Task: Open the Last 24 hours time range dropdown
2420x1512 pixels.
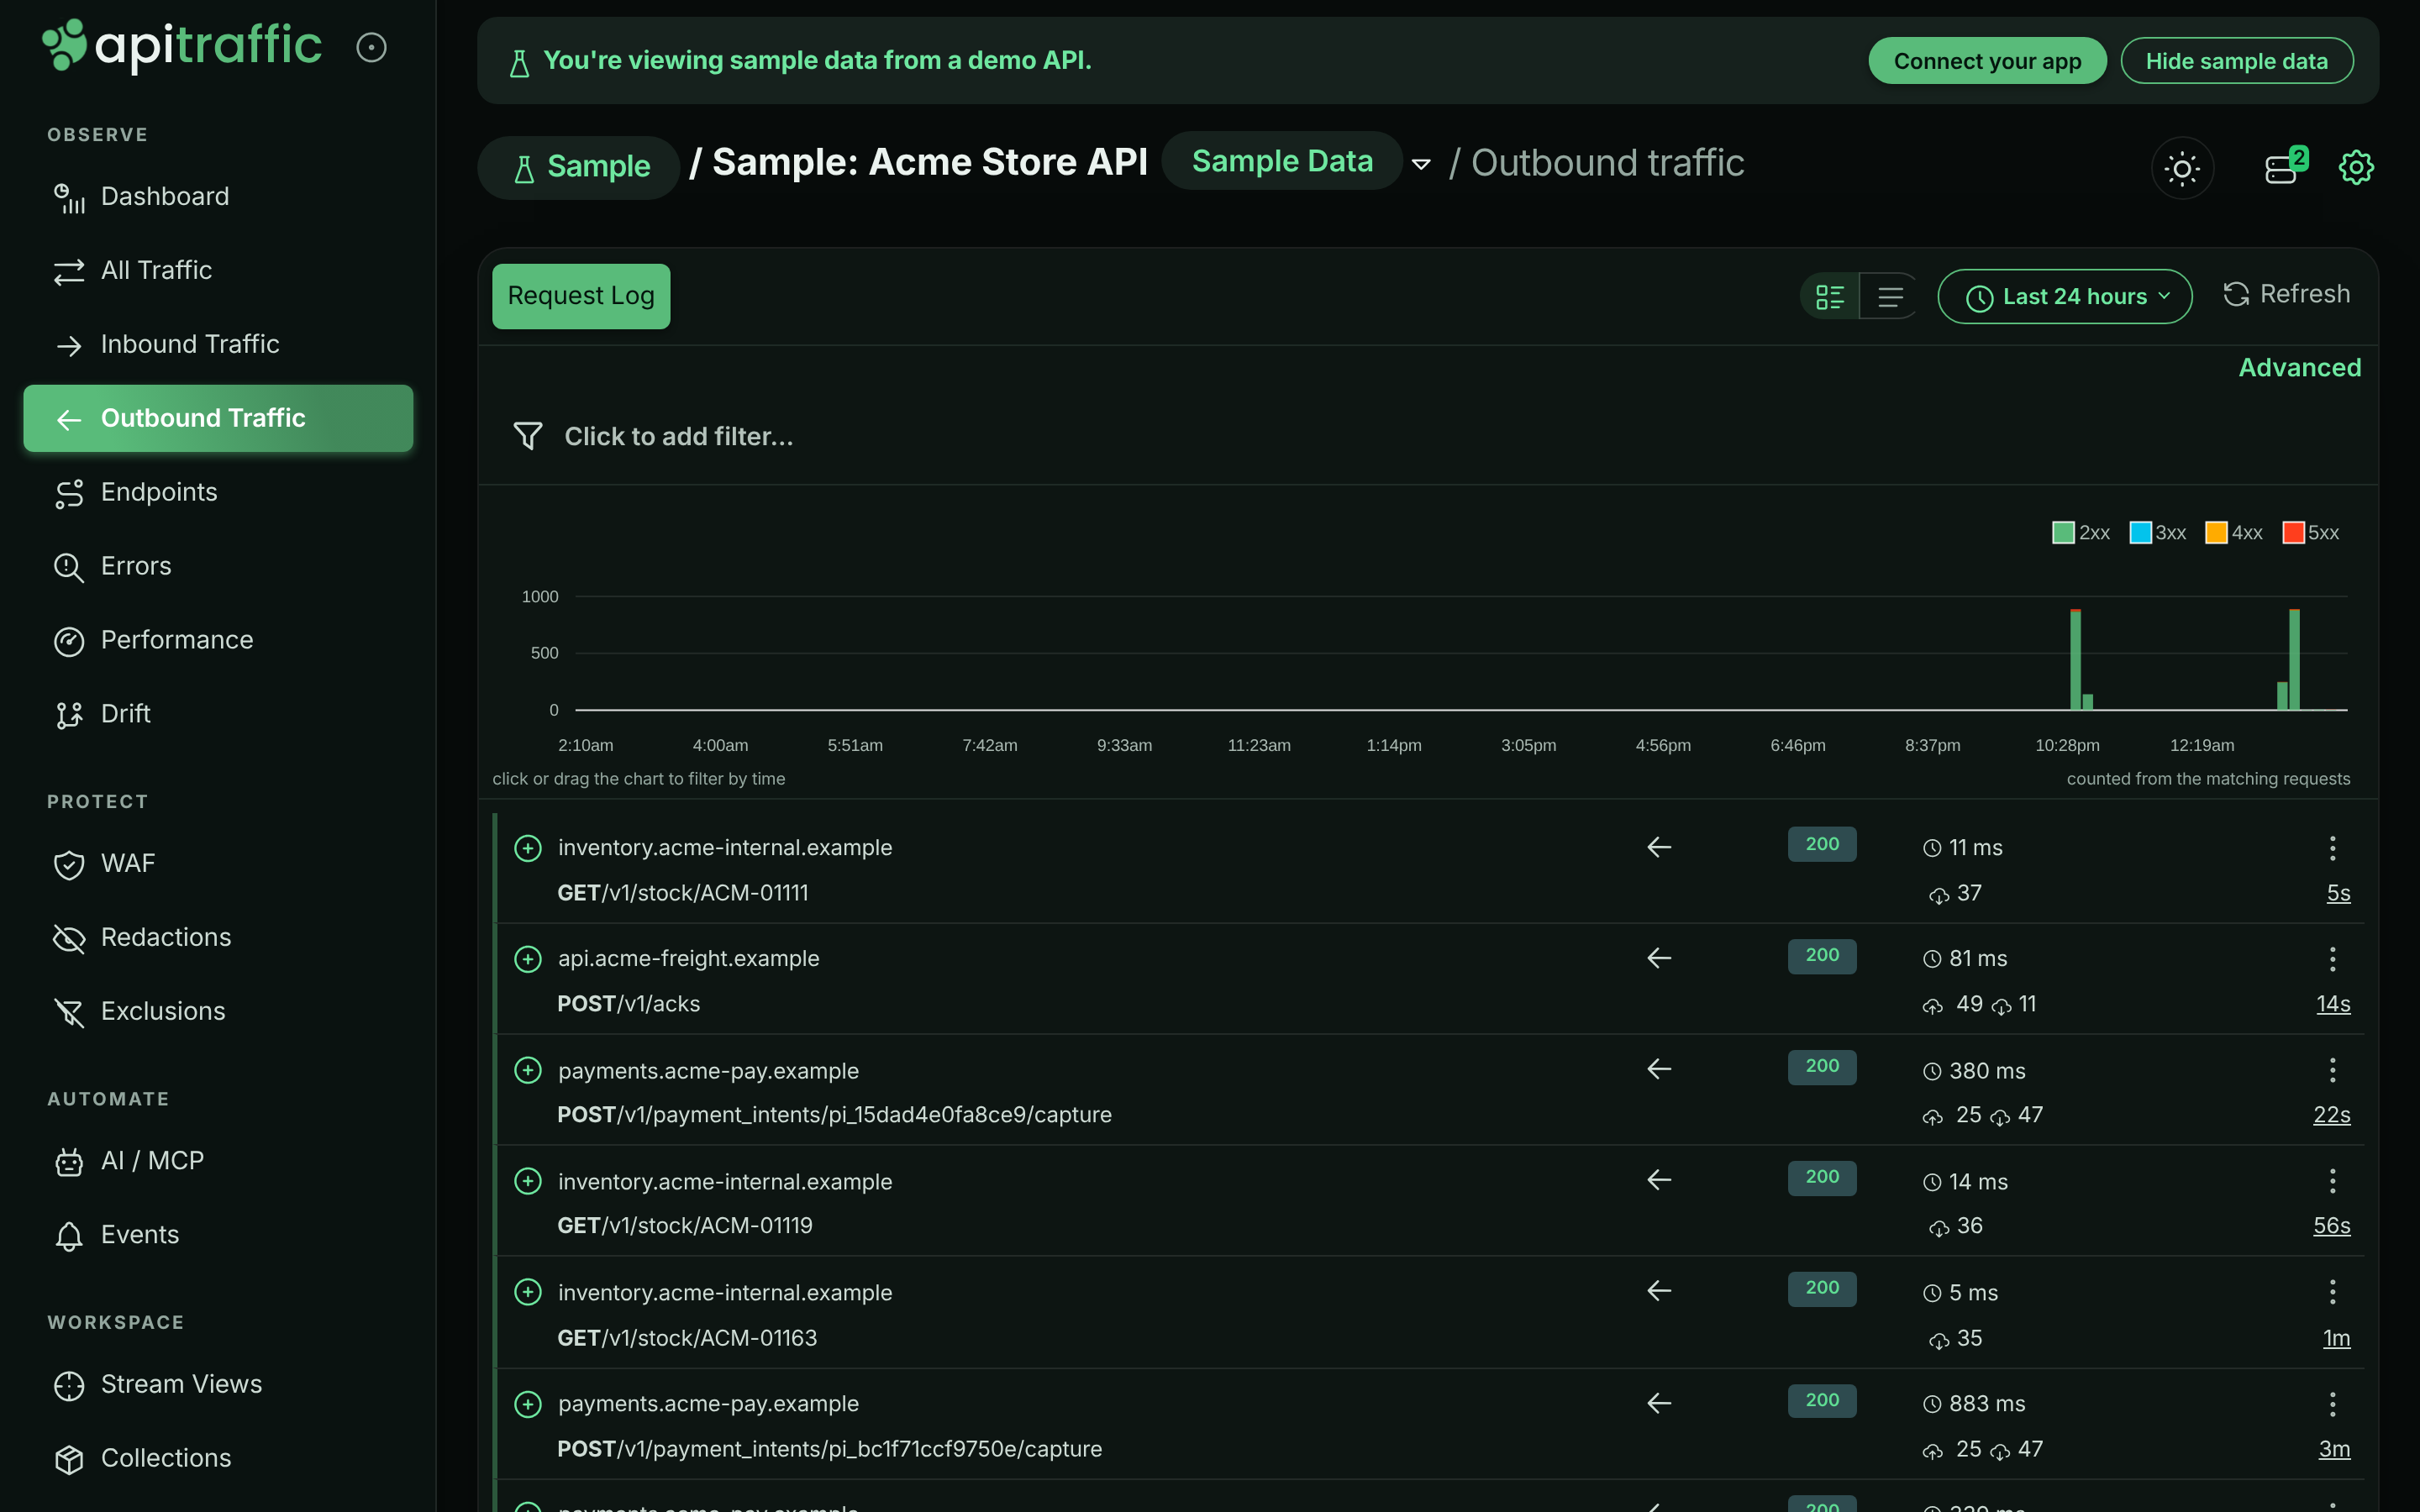Action: coord(2065,297)
